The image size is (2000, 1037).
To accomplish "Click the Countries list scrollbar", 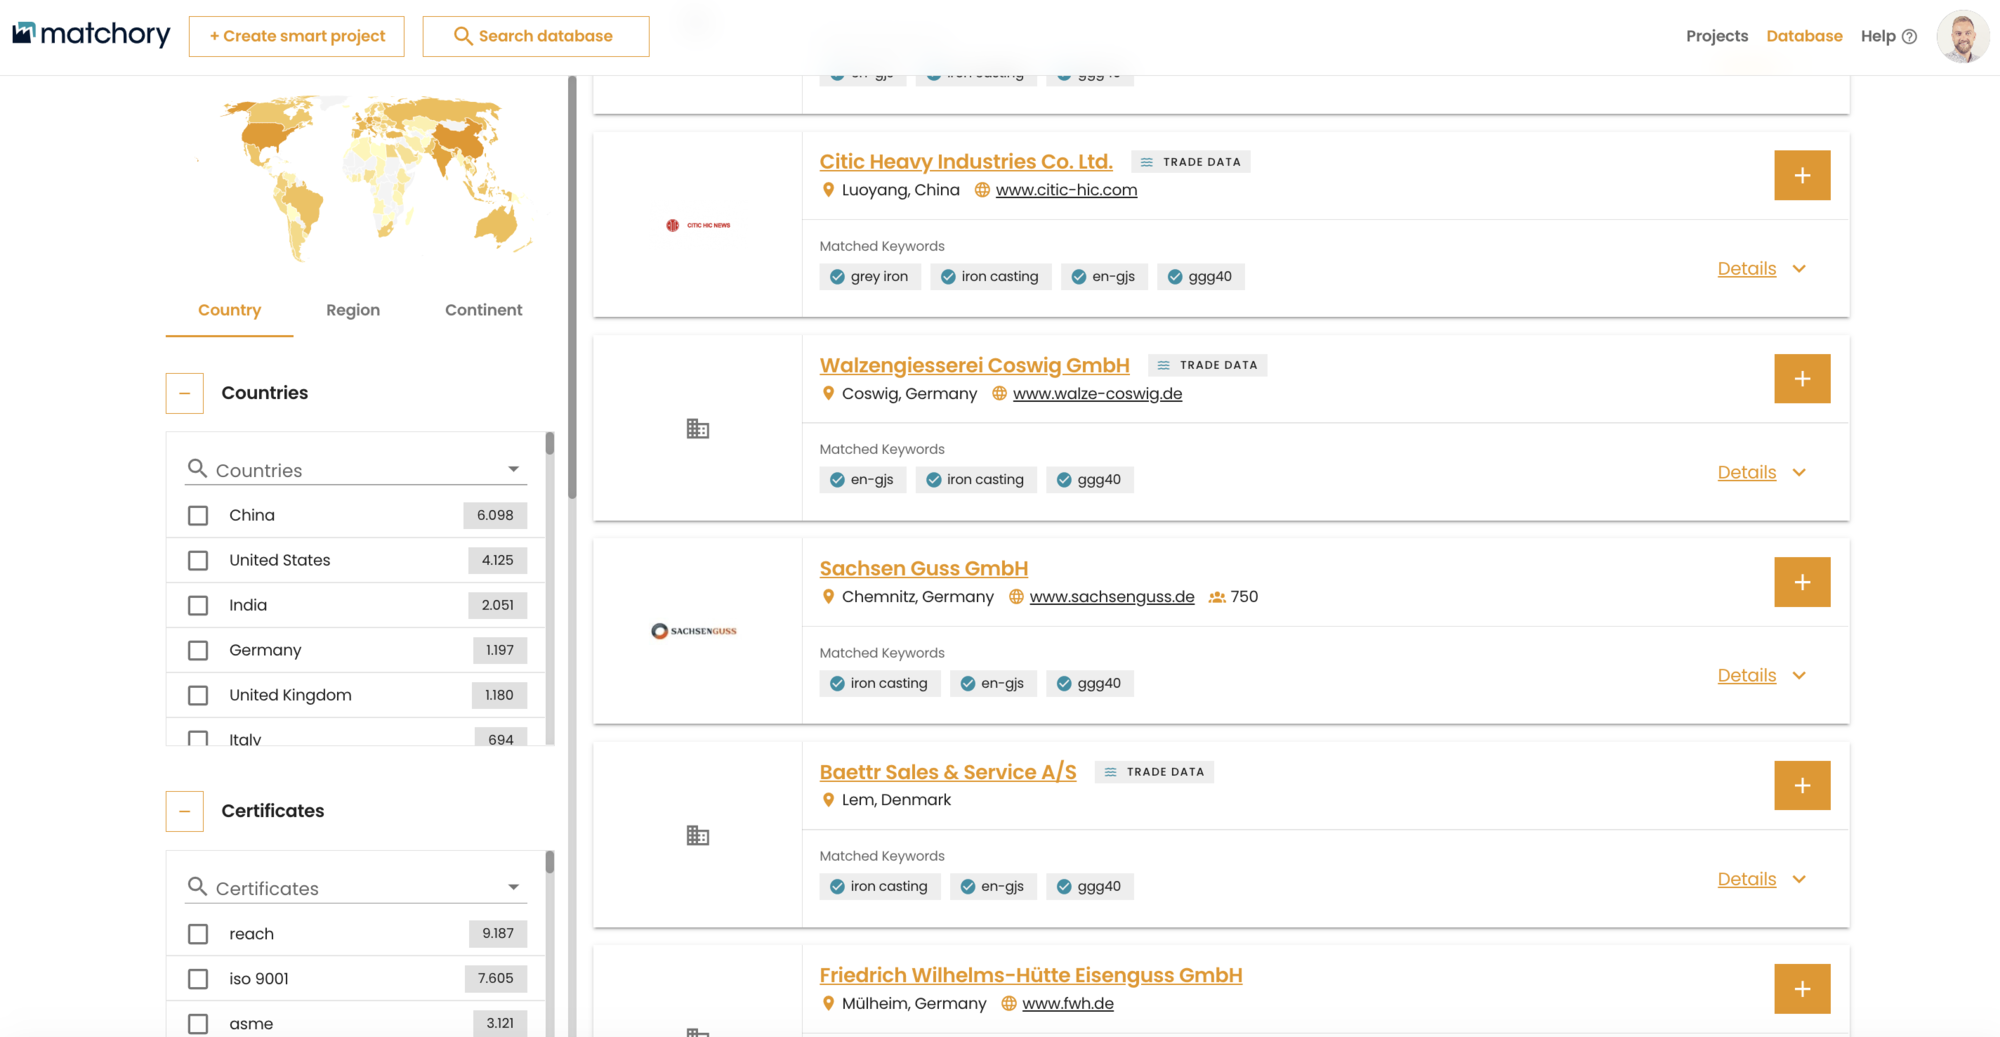I will pyautogui.click(x=549, y=444).
